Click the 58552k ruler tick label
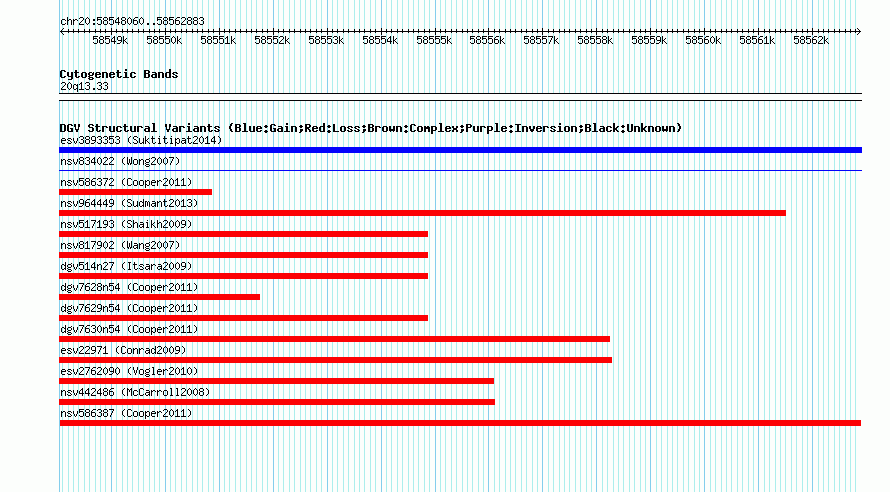 [x=272, y=40]
